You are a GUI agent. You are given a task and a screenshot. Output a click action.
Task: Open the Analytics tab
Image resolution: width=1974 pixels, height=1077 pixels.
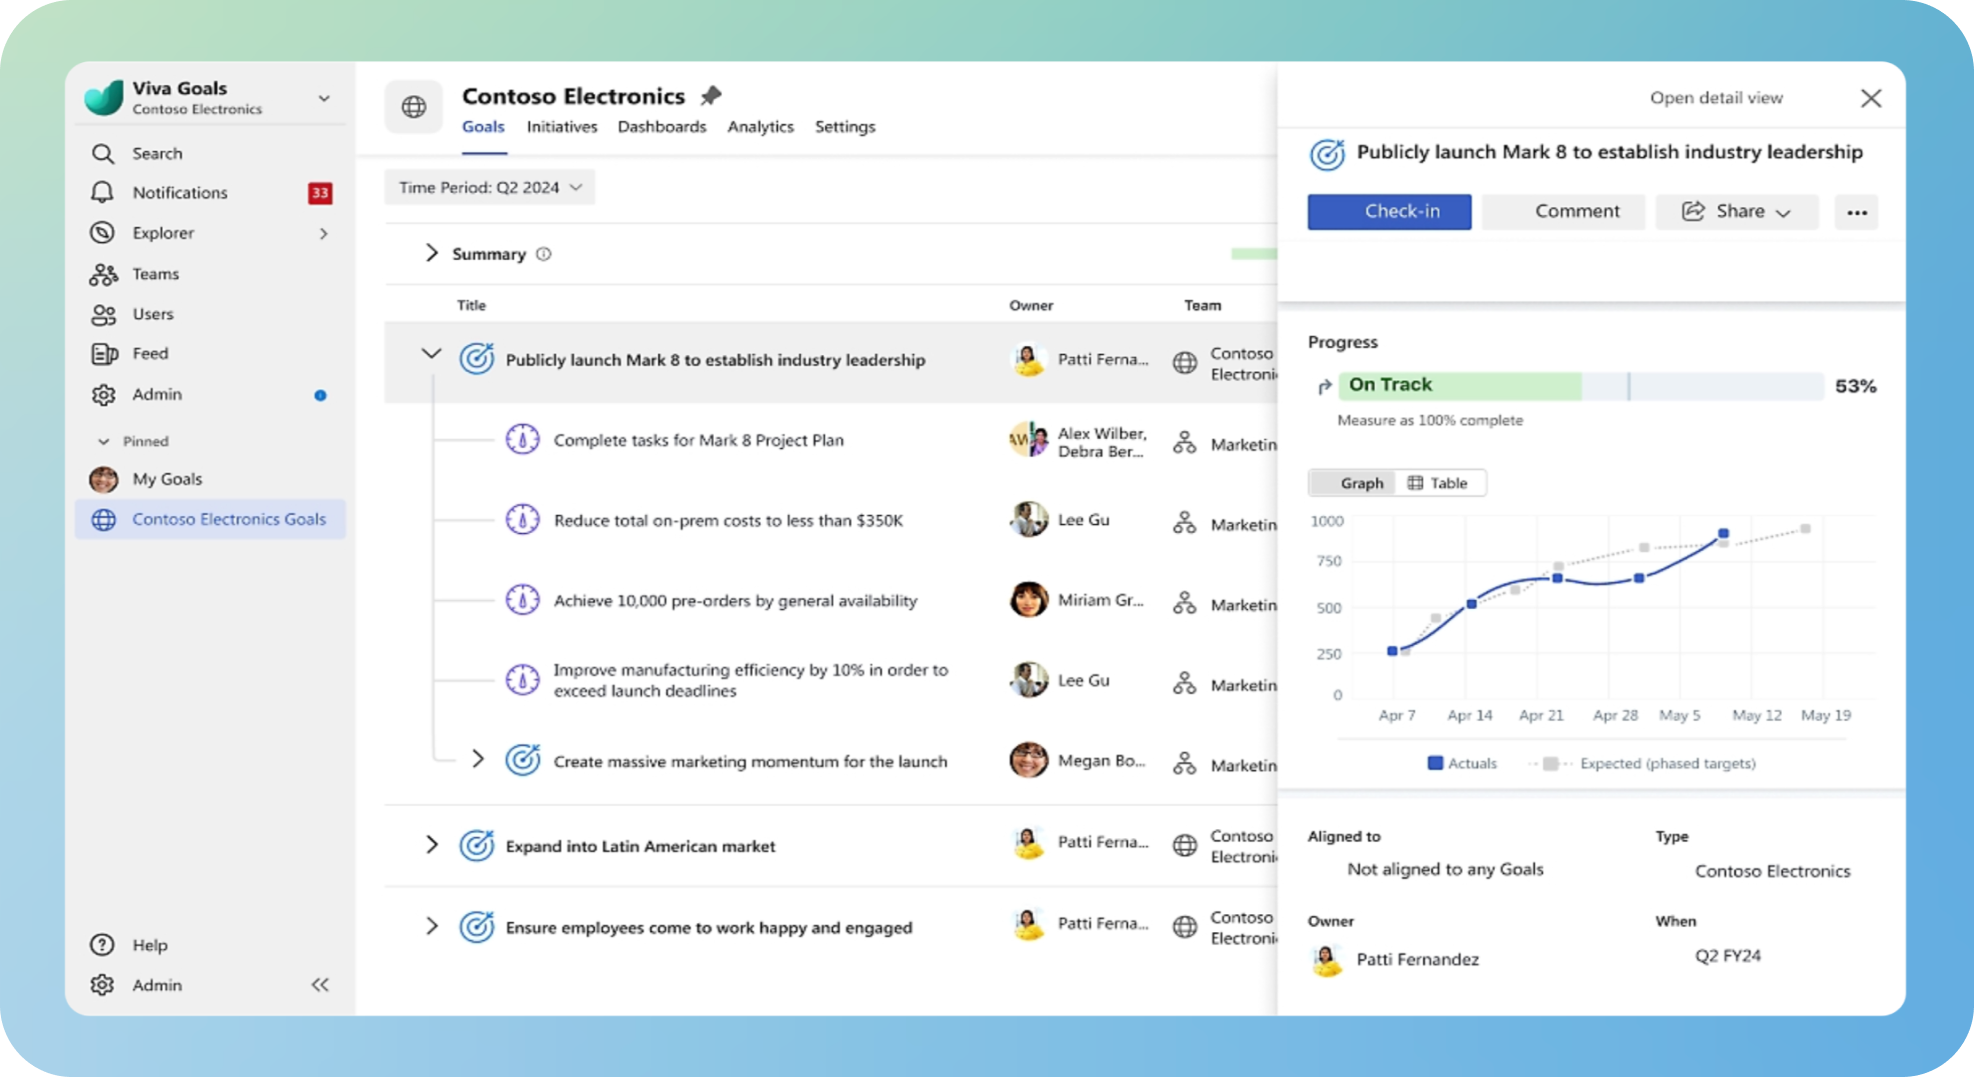760,127
